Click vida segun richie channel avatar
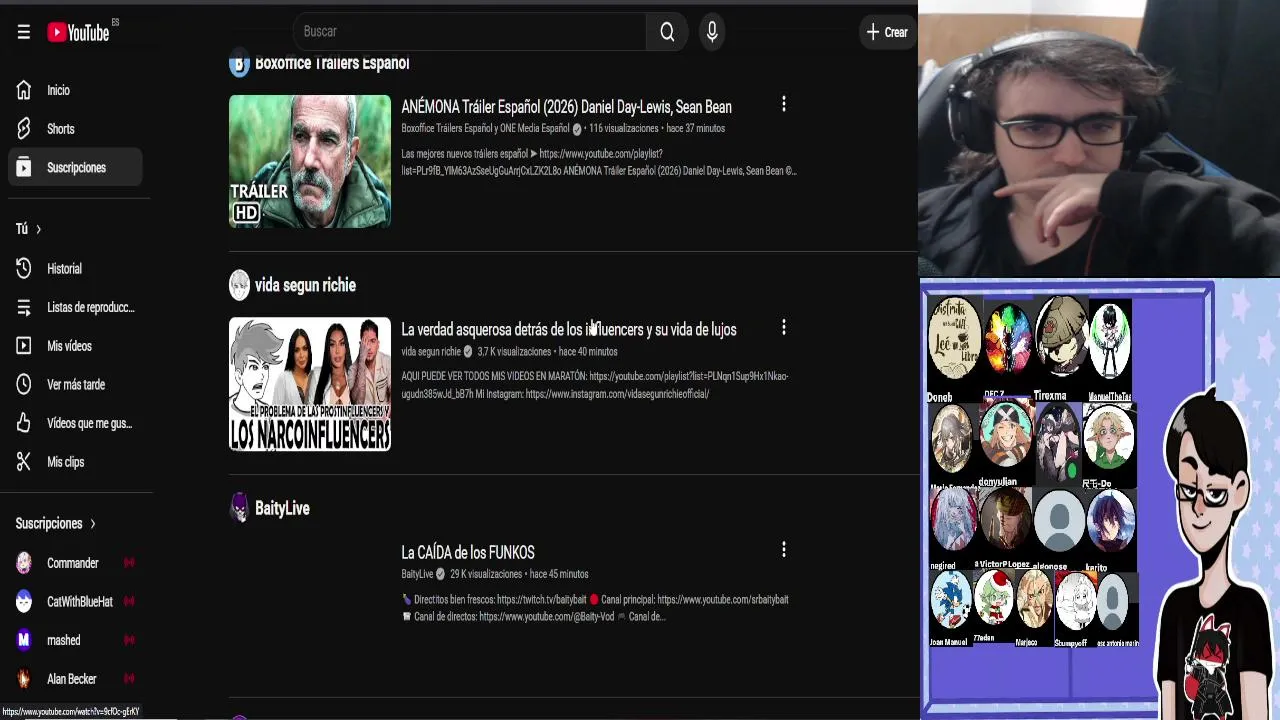Screen dimensions: 1280x720 click(239, 286)
